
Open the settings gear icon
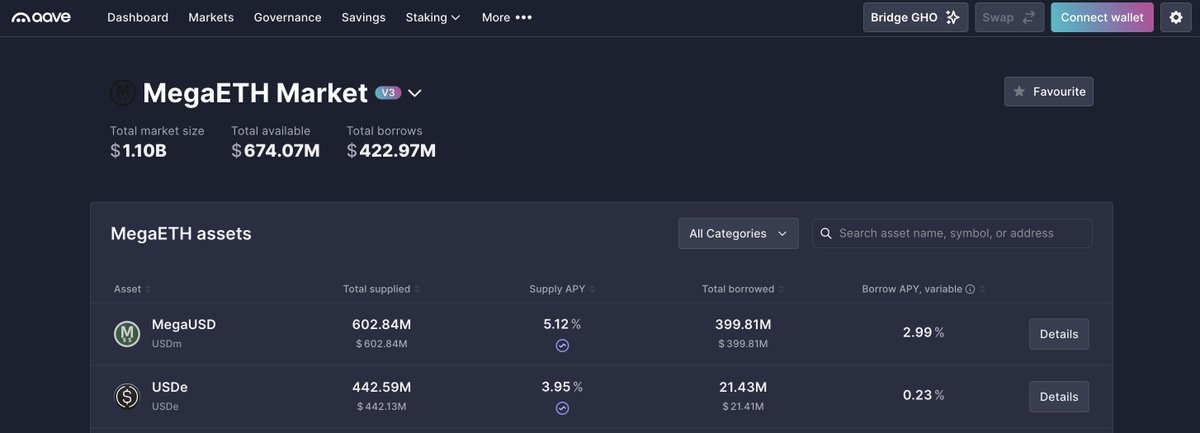[x=1175, y=17]
